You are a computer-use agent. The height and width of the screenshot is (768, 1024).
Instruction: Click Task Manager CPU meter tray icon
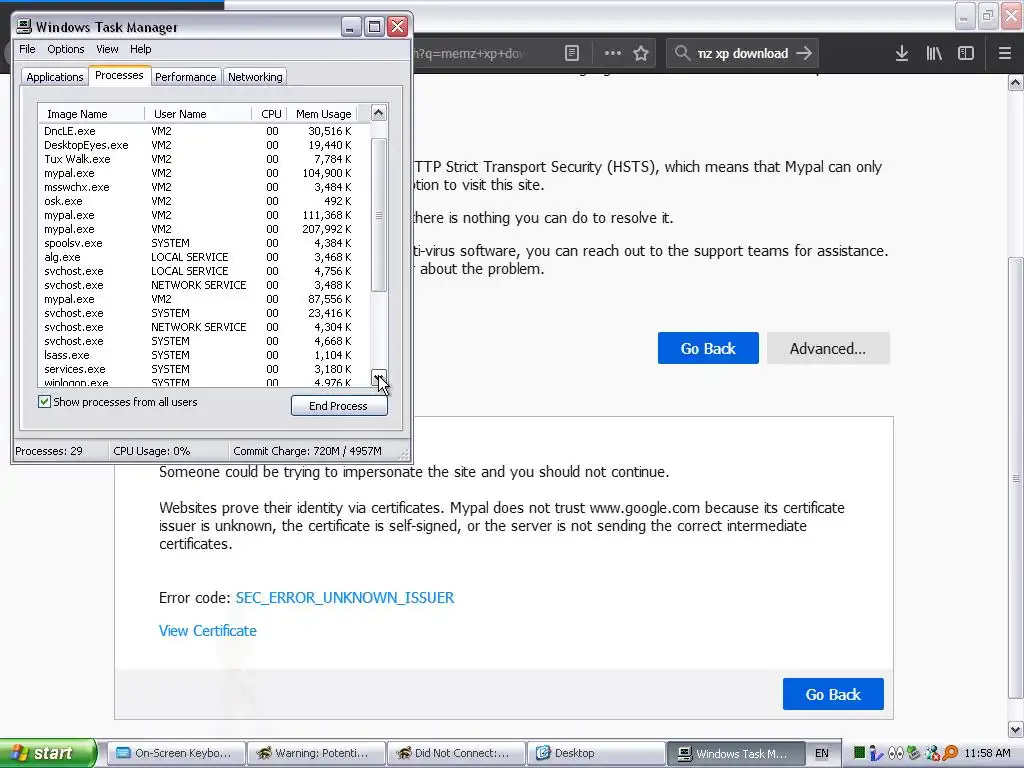pyautogui.click(x=859, y=753)
